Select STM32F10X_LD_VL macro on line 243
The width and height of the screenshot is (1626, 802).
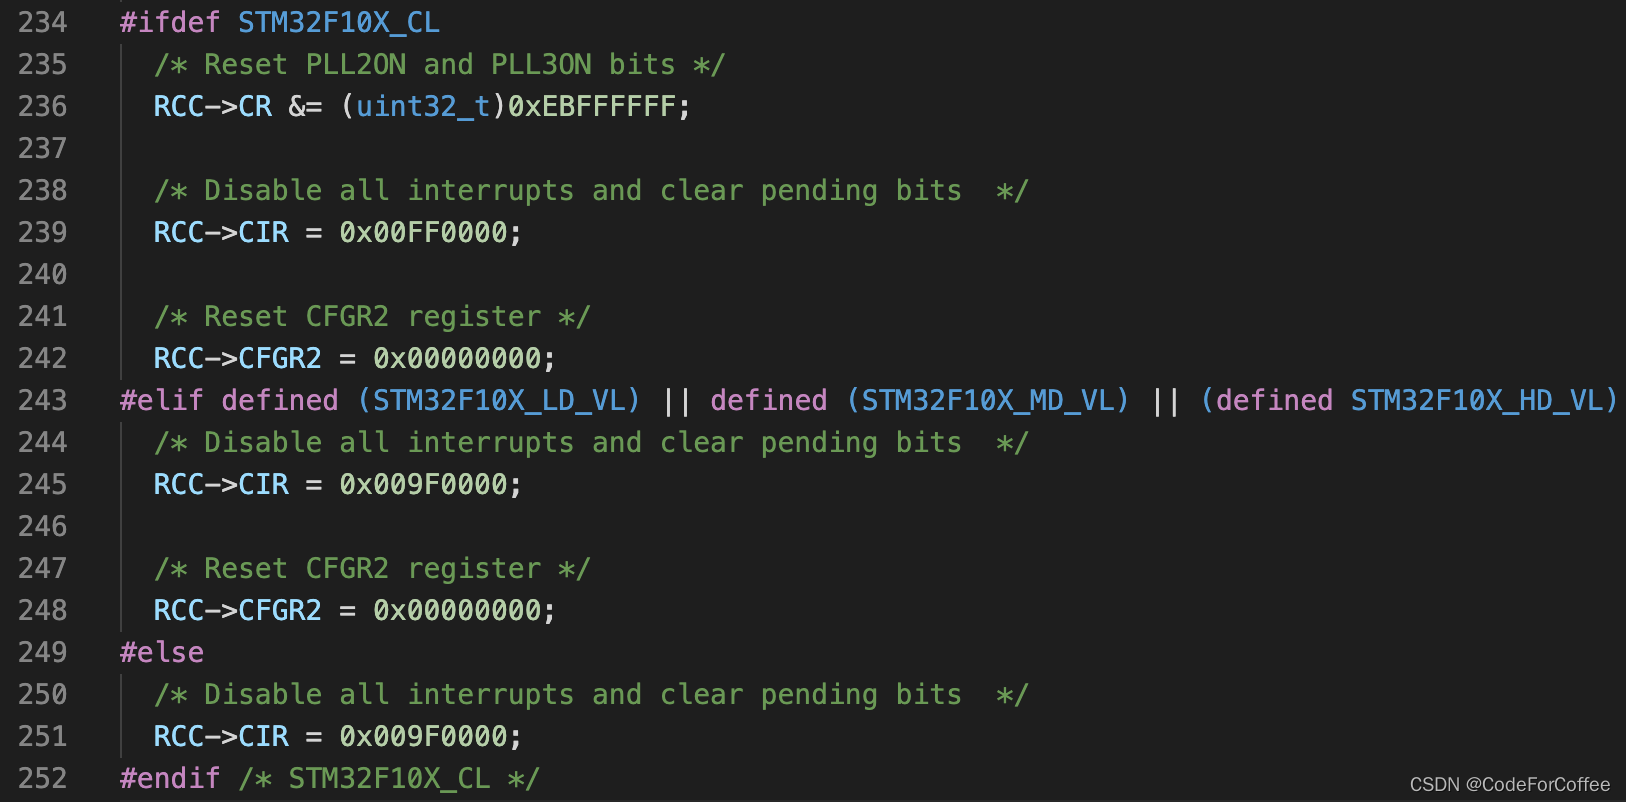point(499,400)
